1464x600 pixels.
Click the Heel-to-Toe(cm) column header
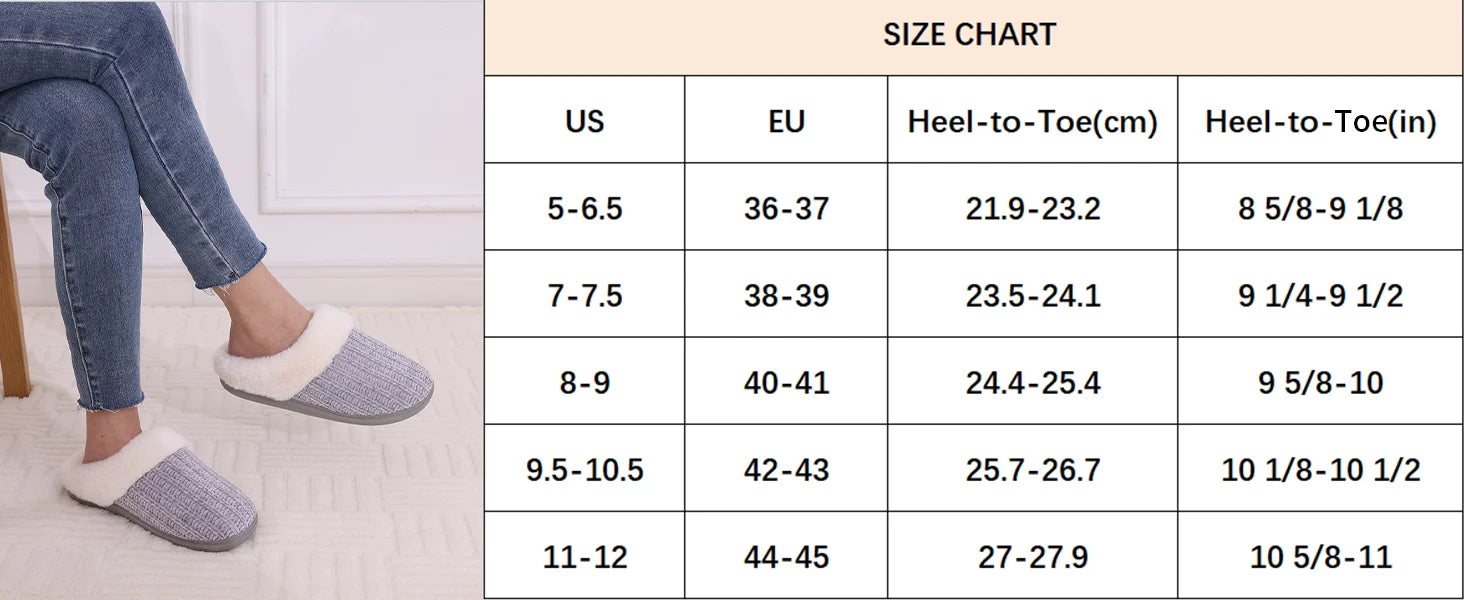(x=1032, y=120)
